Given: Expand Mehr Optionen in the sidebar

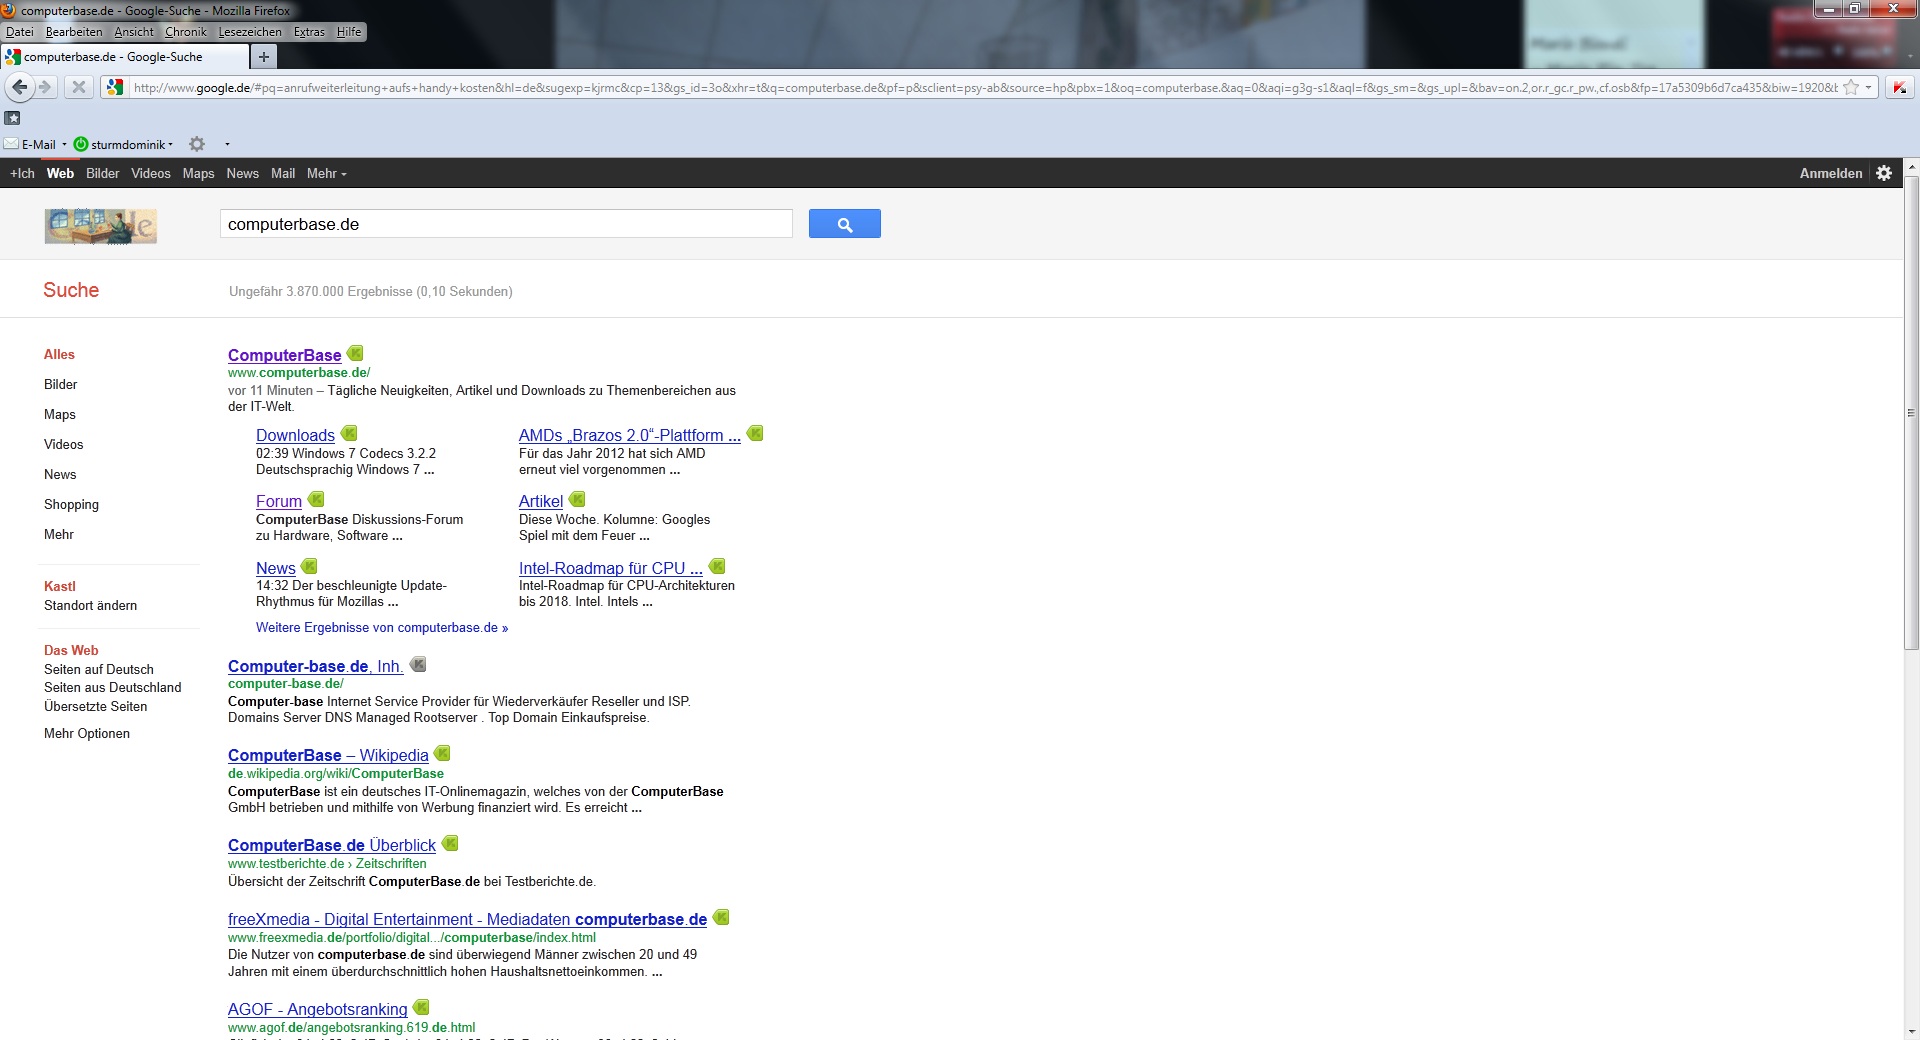Looking at the screenshot, I should click(x=87, y=733).
